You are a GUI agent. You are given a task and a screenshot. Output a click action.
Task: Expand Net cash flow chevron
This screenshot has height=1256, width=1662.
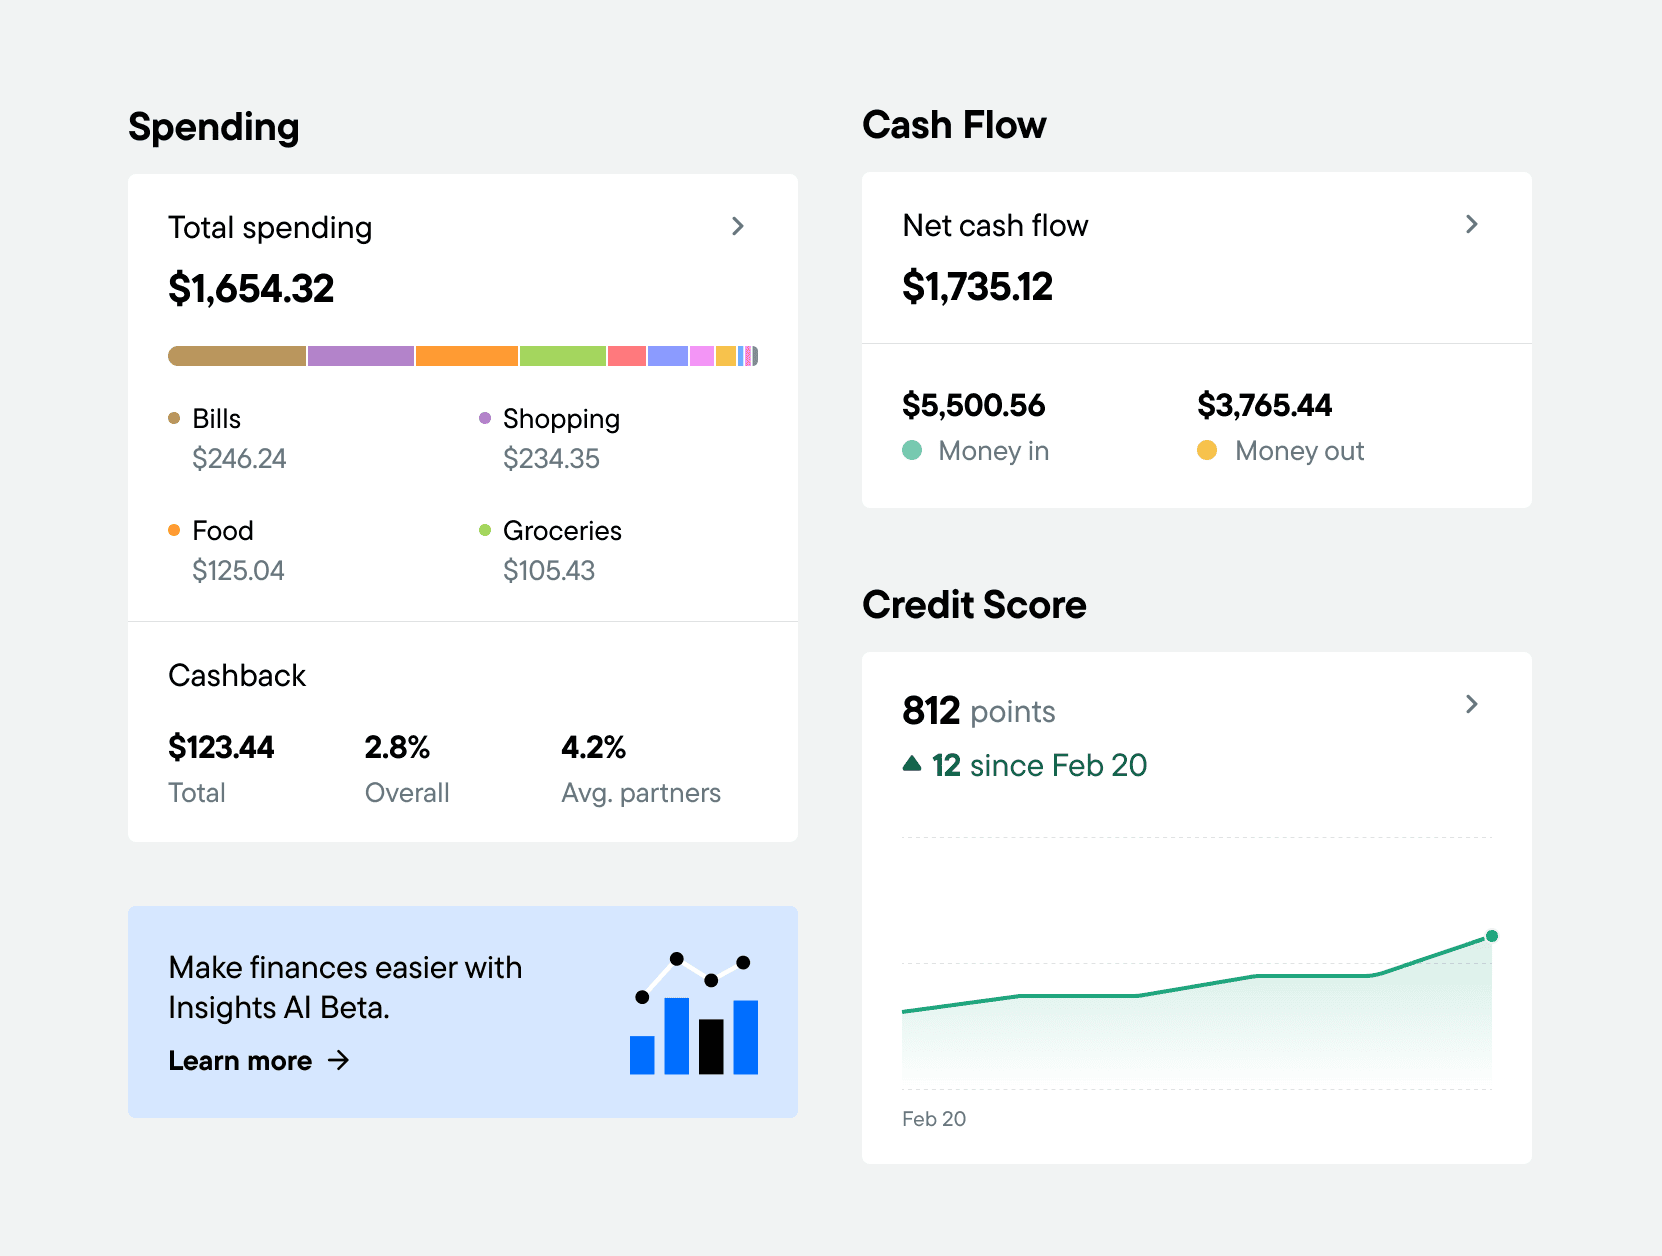1471,225
